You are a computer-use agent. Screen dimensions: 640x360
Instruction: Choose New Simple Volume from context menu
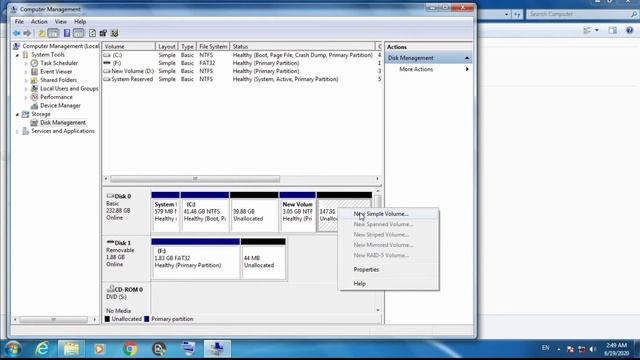pos(389,214)
